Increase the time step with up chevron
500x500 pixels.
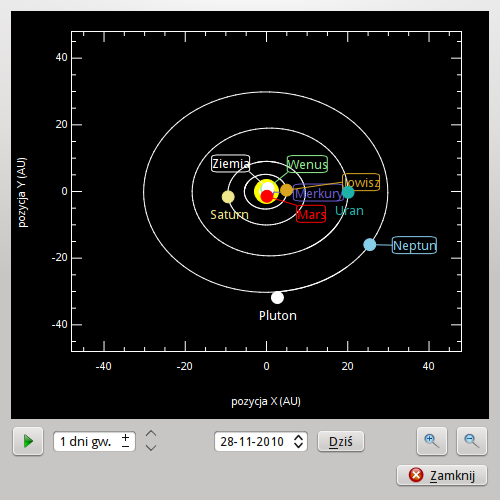point(151,434)
